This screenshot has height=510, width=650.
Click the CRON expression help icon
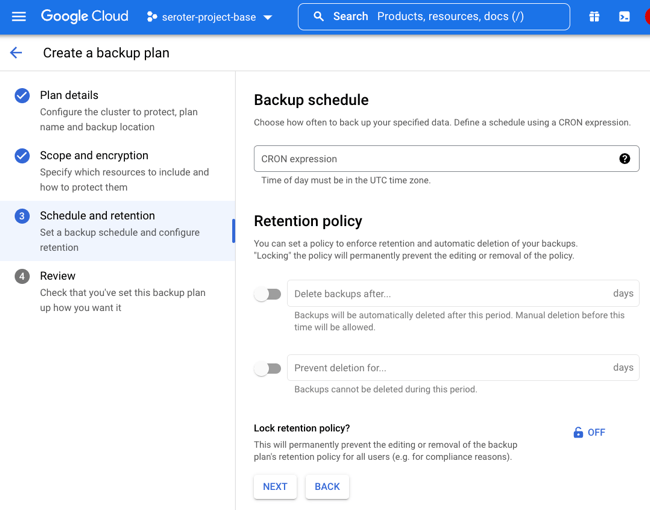coord(625,159)
